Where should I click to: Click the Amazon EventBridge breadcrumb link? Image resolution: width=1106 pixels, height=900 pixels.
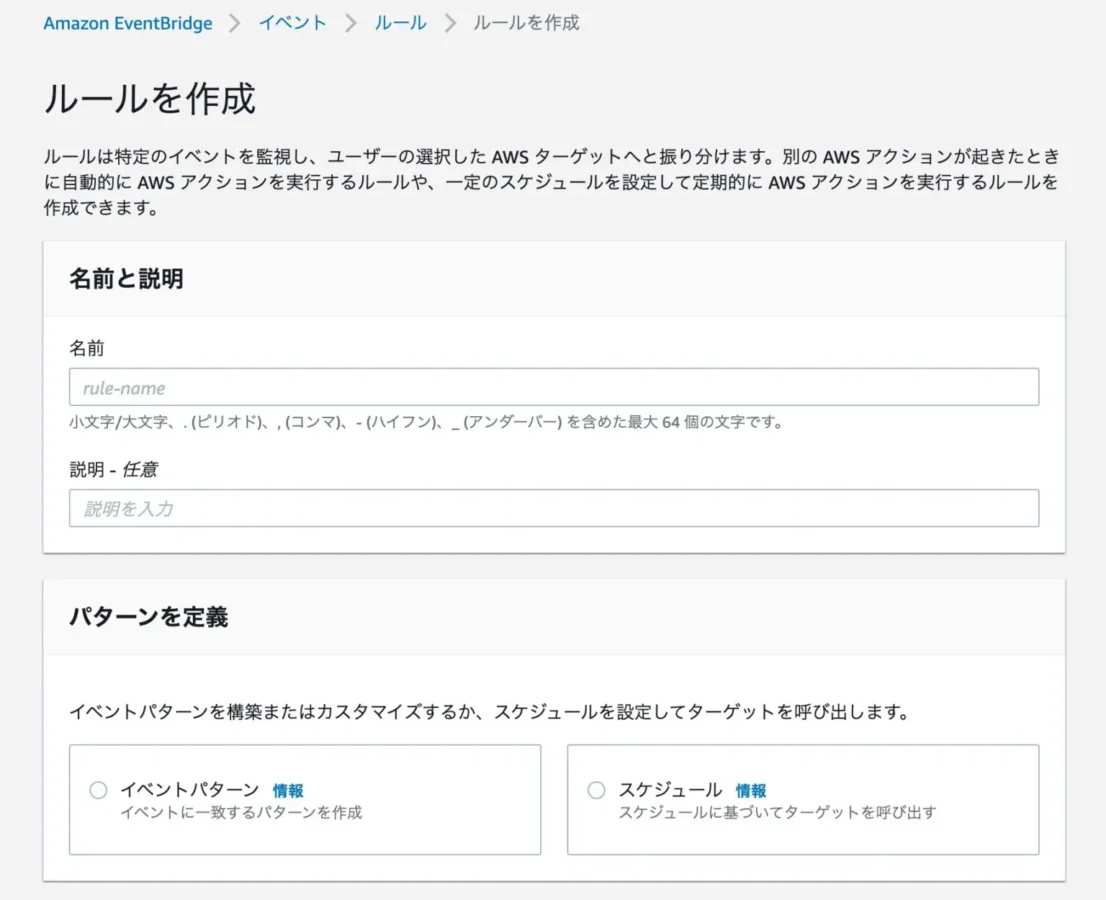point(127,23)
